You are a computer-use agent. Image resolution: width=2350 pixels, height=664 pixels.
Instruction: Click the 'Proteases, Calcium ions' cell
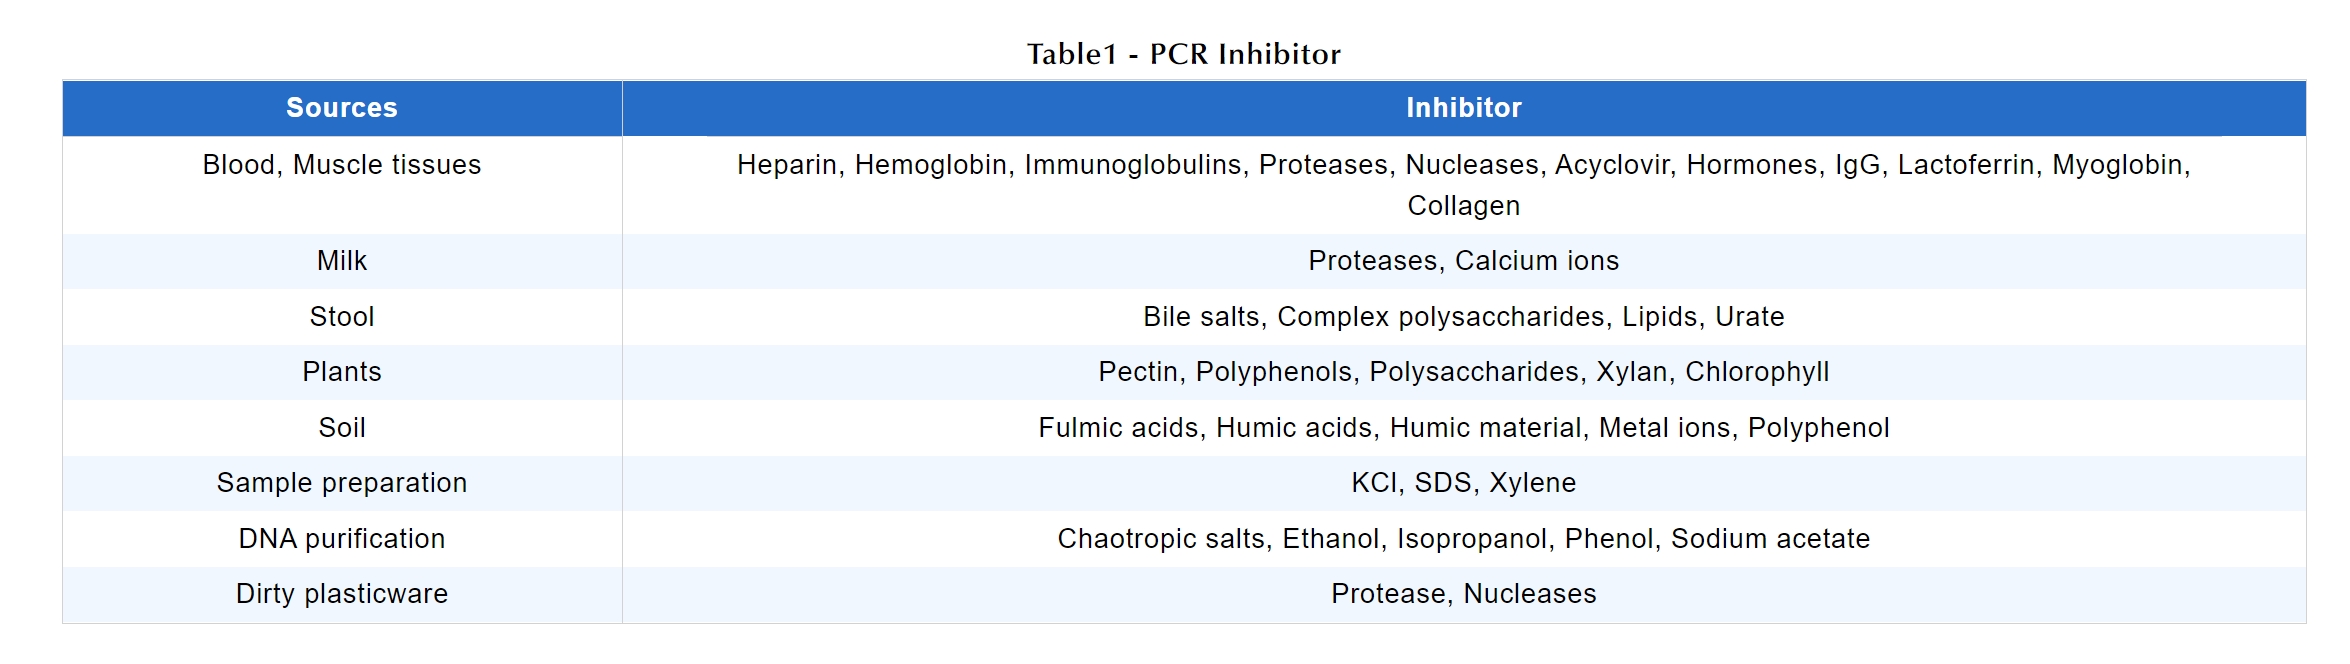click(x=1464, y=261)
